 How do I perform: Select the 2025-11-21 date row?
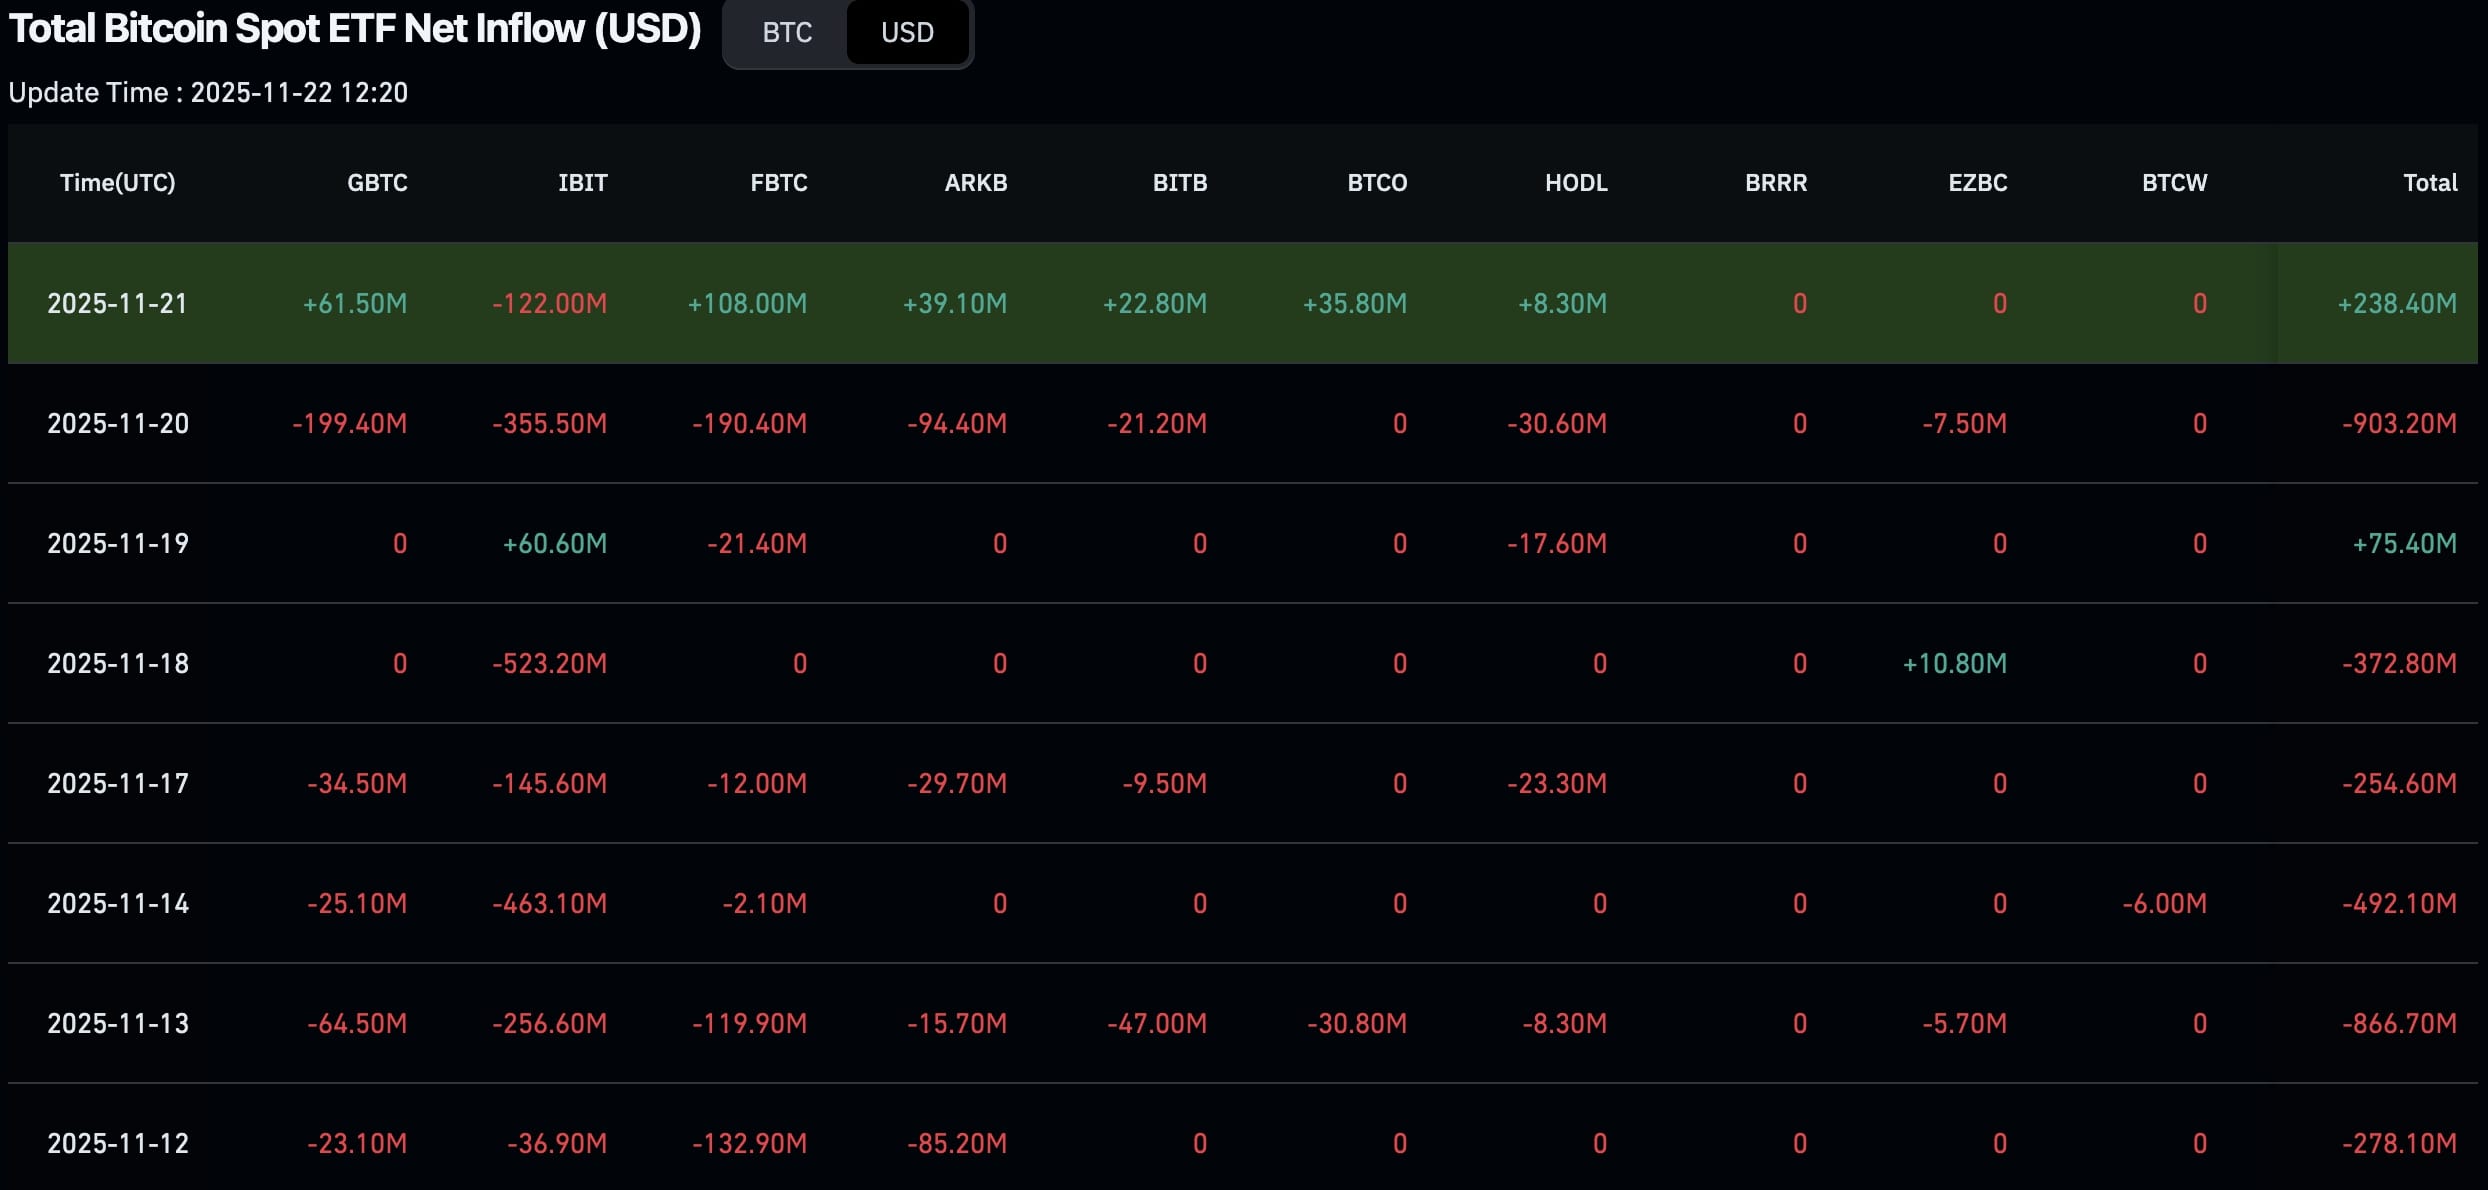1243,303
